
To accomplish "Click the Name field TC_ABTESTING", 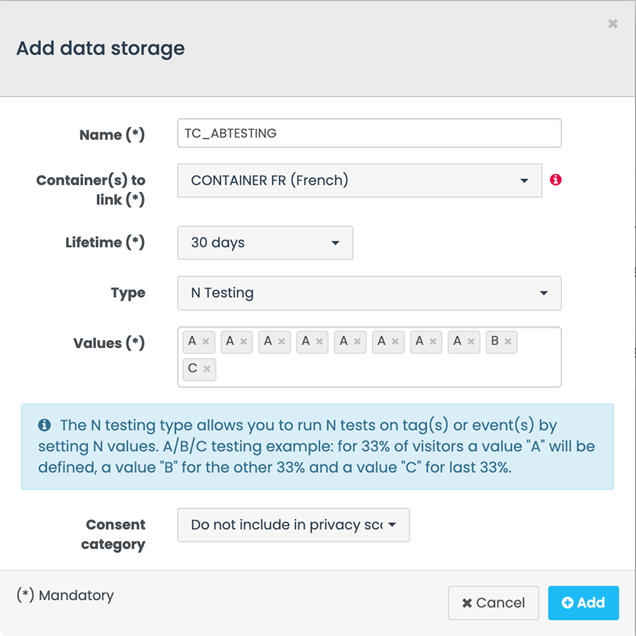I will click(x=369, y=133).
